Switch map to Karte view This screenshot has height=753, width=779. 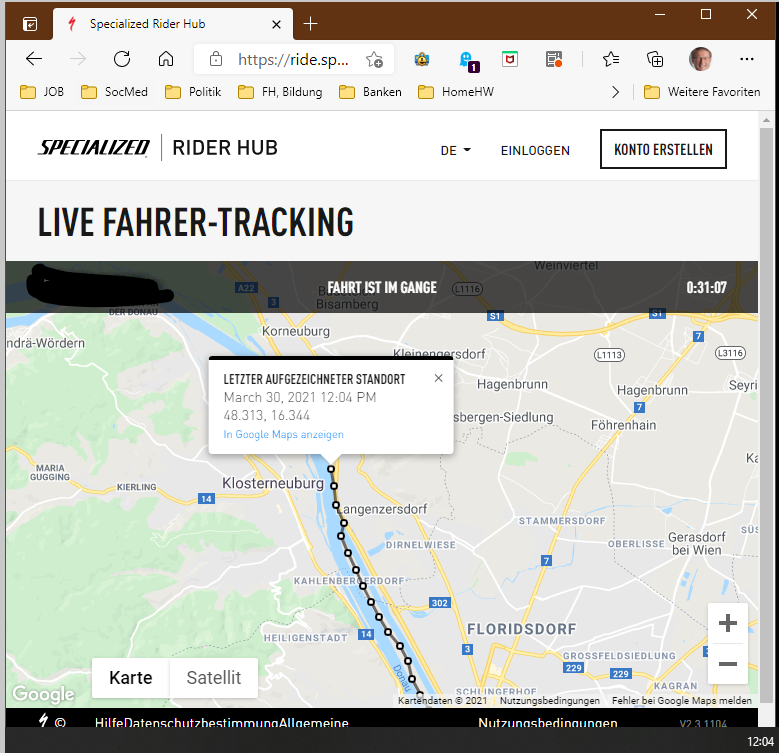click(131, 678)
